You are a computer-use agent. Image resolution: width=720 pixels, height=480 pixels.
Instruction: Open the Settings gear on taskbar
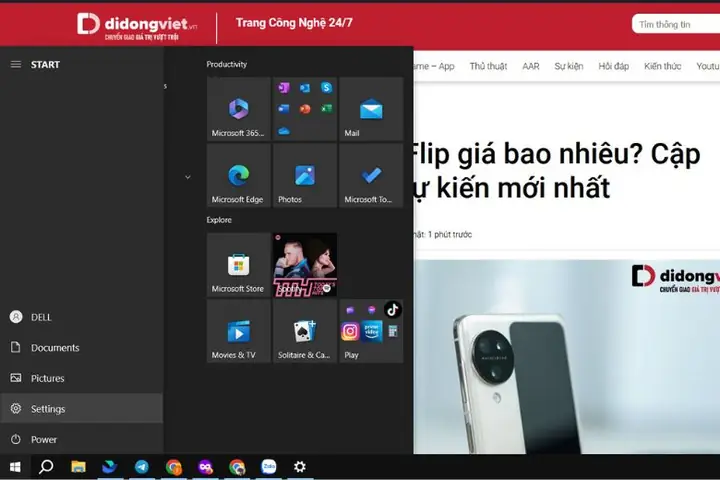(300, 467)
